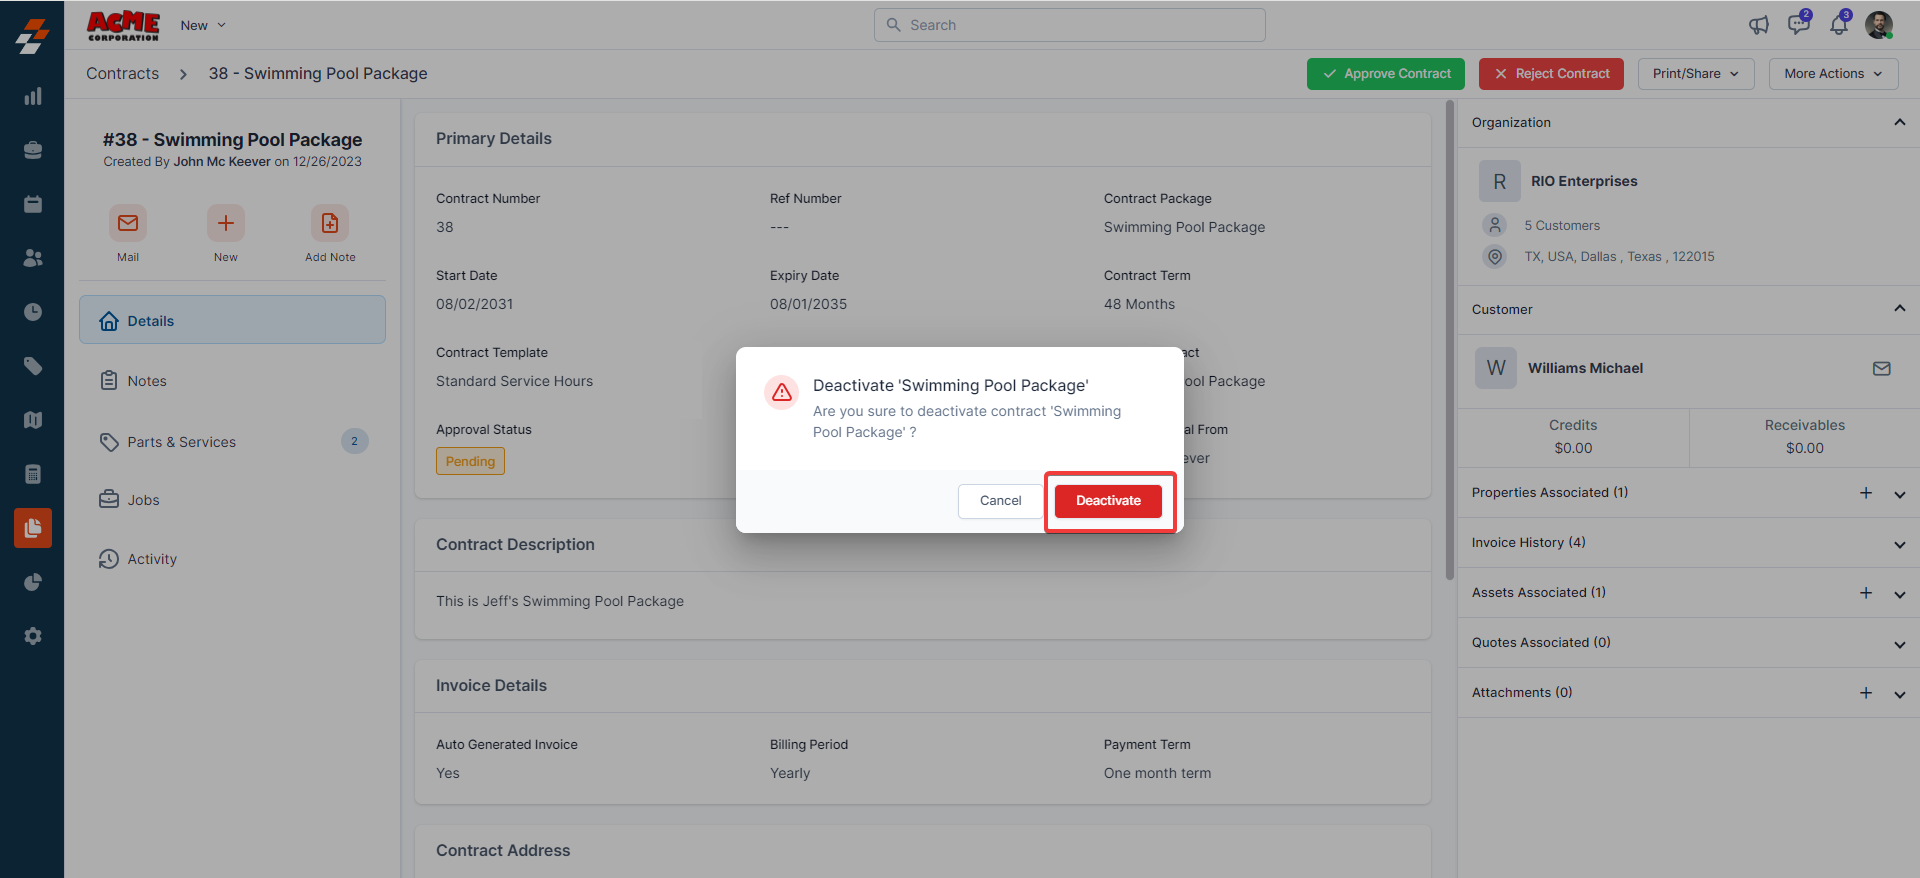Open the settings gear in sidebar
The width and height of the screenshot is (1920, 878).
[33, 636]
